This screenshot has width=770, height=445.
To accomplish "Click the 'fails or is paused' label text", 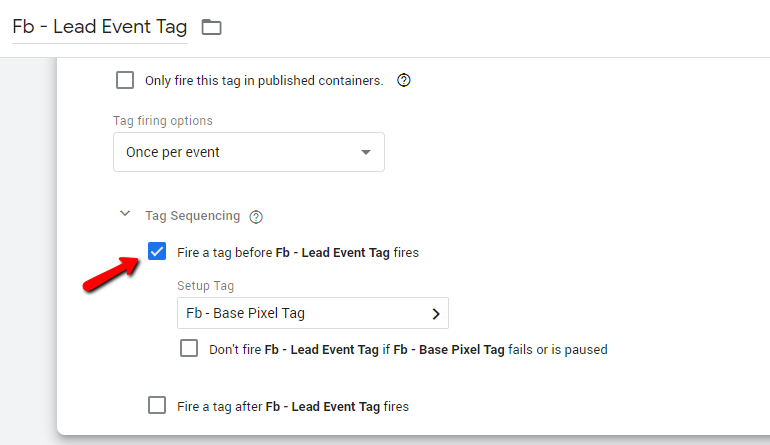I will [558, 350].
